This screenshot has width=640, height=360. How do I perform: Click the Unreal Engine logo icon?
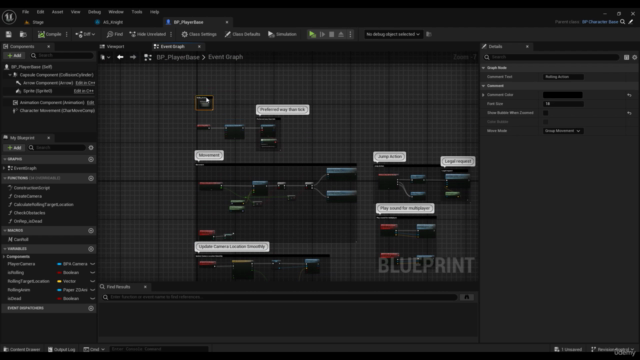click(x=9, y=17)
